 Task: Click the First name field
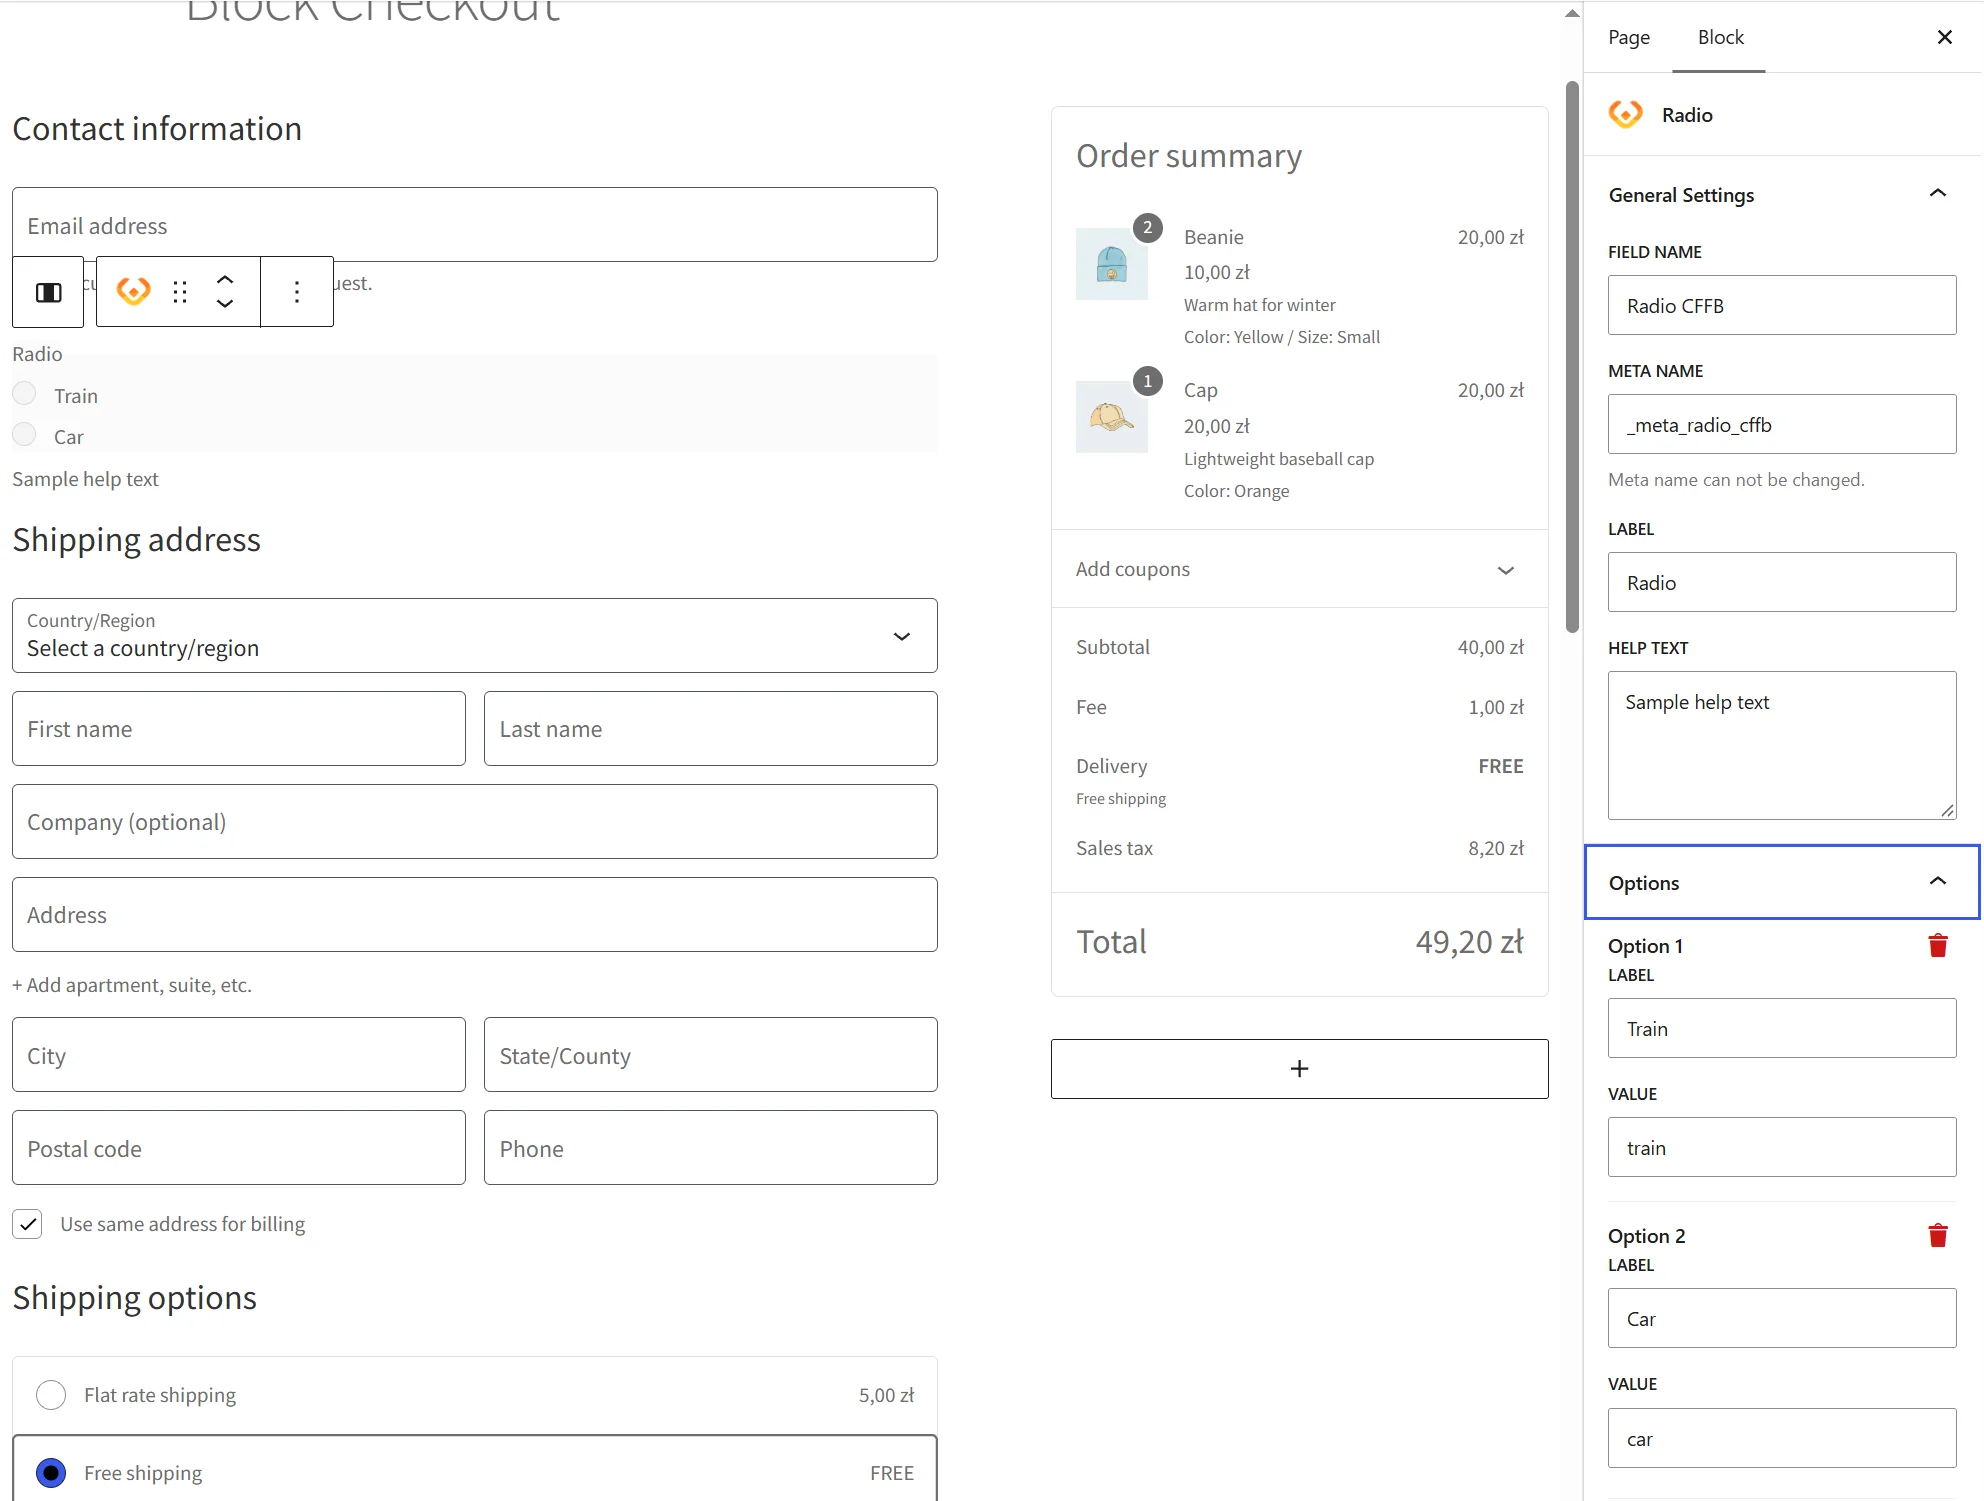click(x=239, y=729)
